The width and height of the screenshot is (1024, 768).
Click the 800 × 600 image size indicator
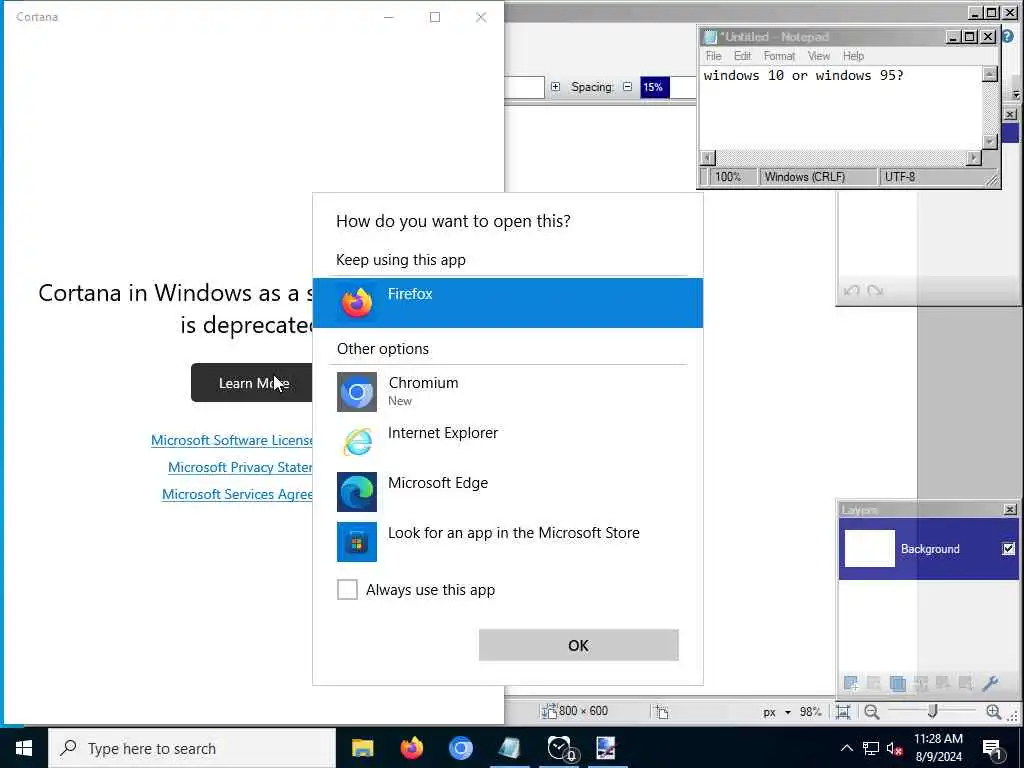pos(575,711)
